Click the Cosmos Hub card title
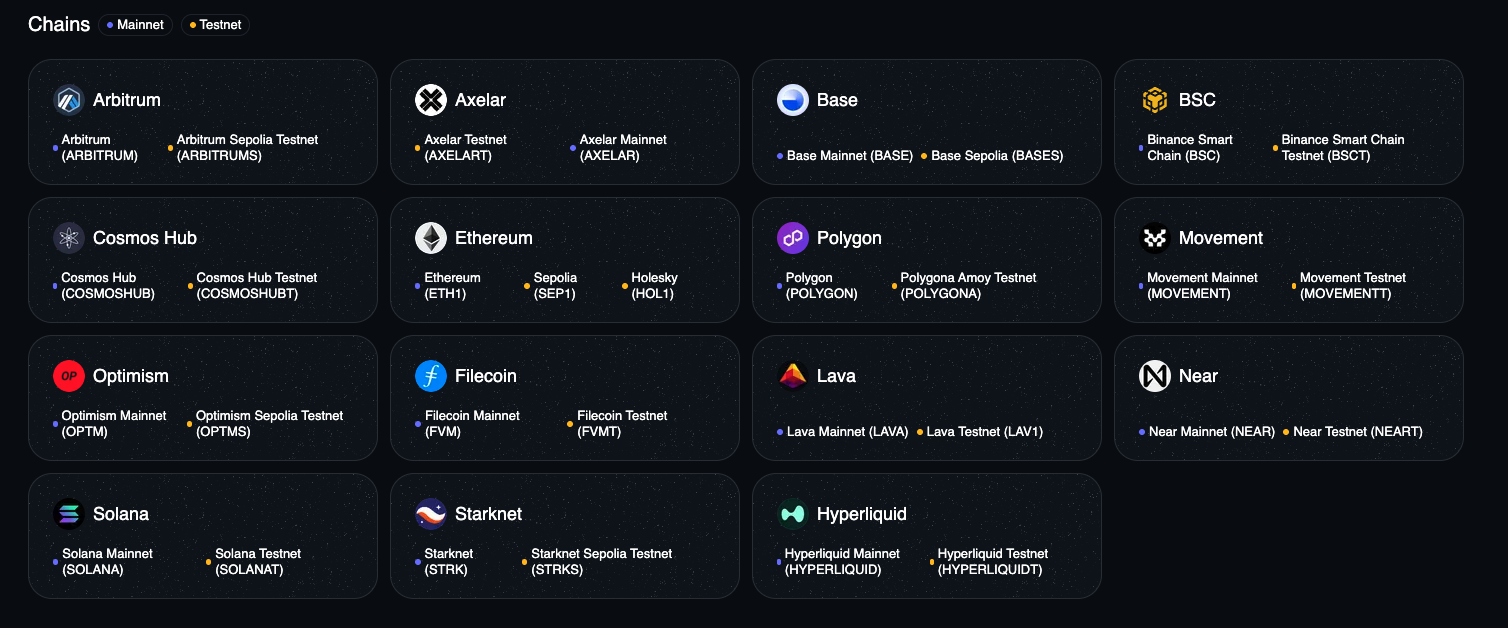The image size is (1508, 628). 145,238
